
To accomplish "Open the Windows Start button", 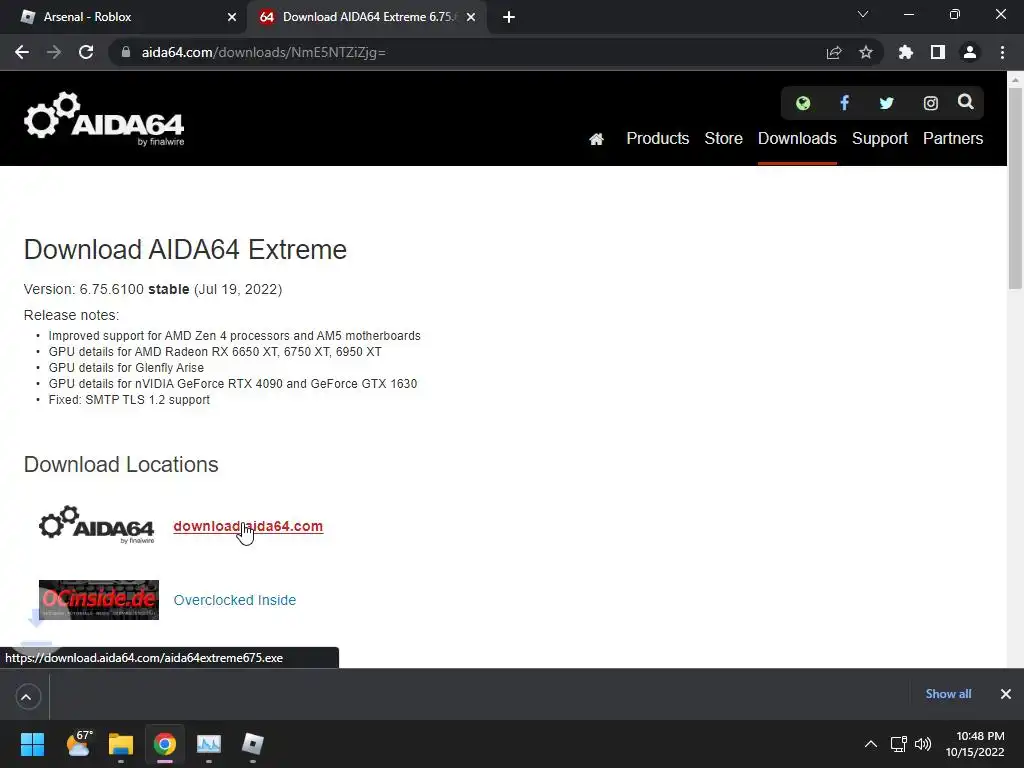I will click(x=32, y=744).
